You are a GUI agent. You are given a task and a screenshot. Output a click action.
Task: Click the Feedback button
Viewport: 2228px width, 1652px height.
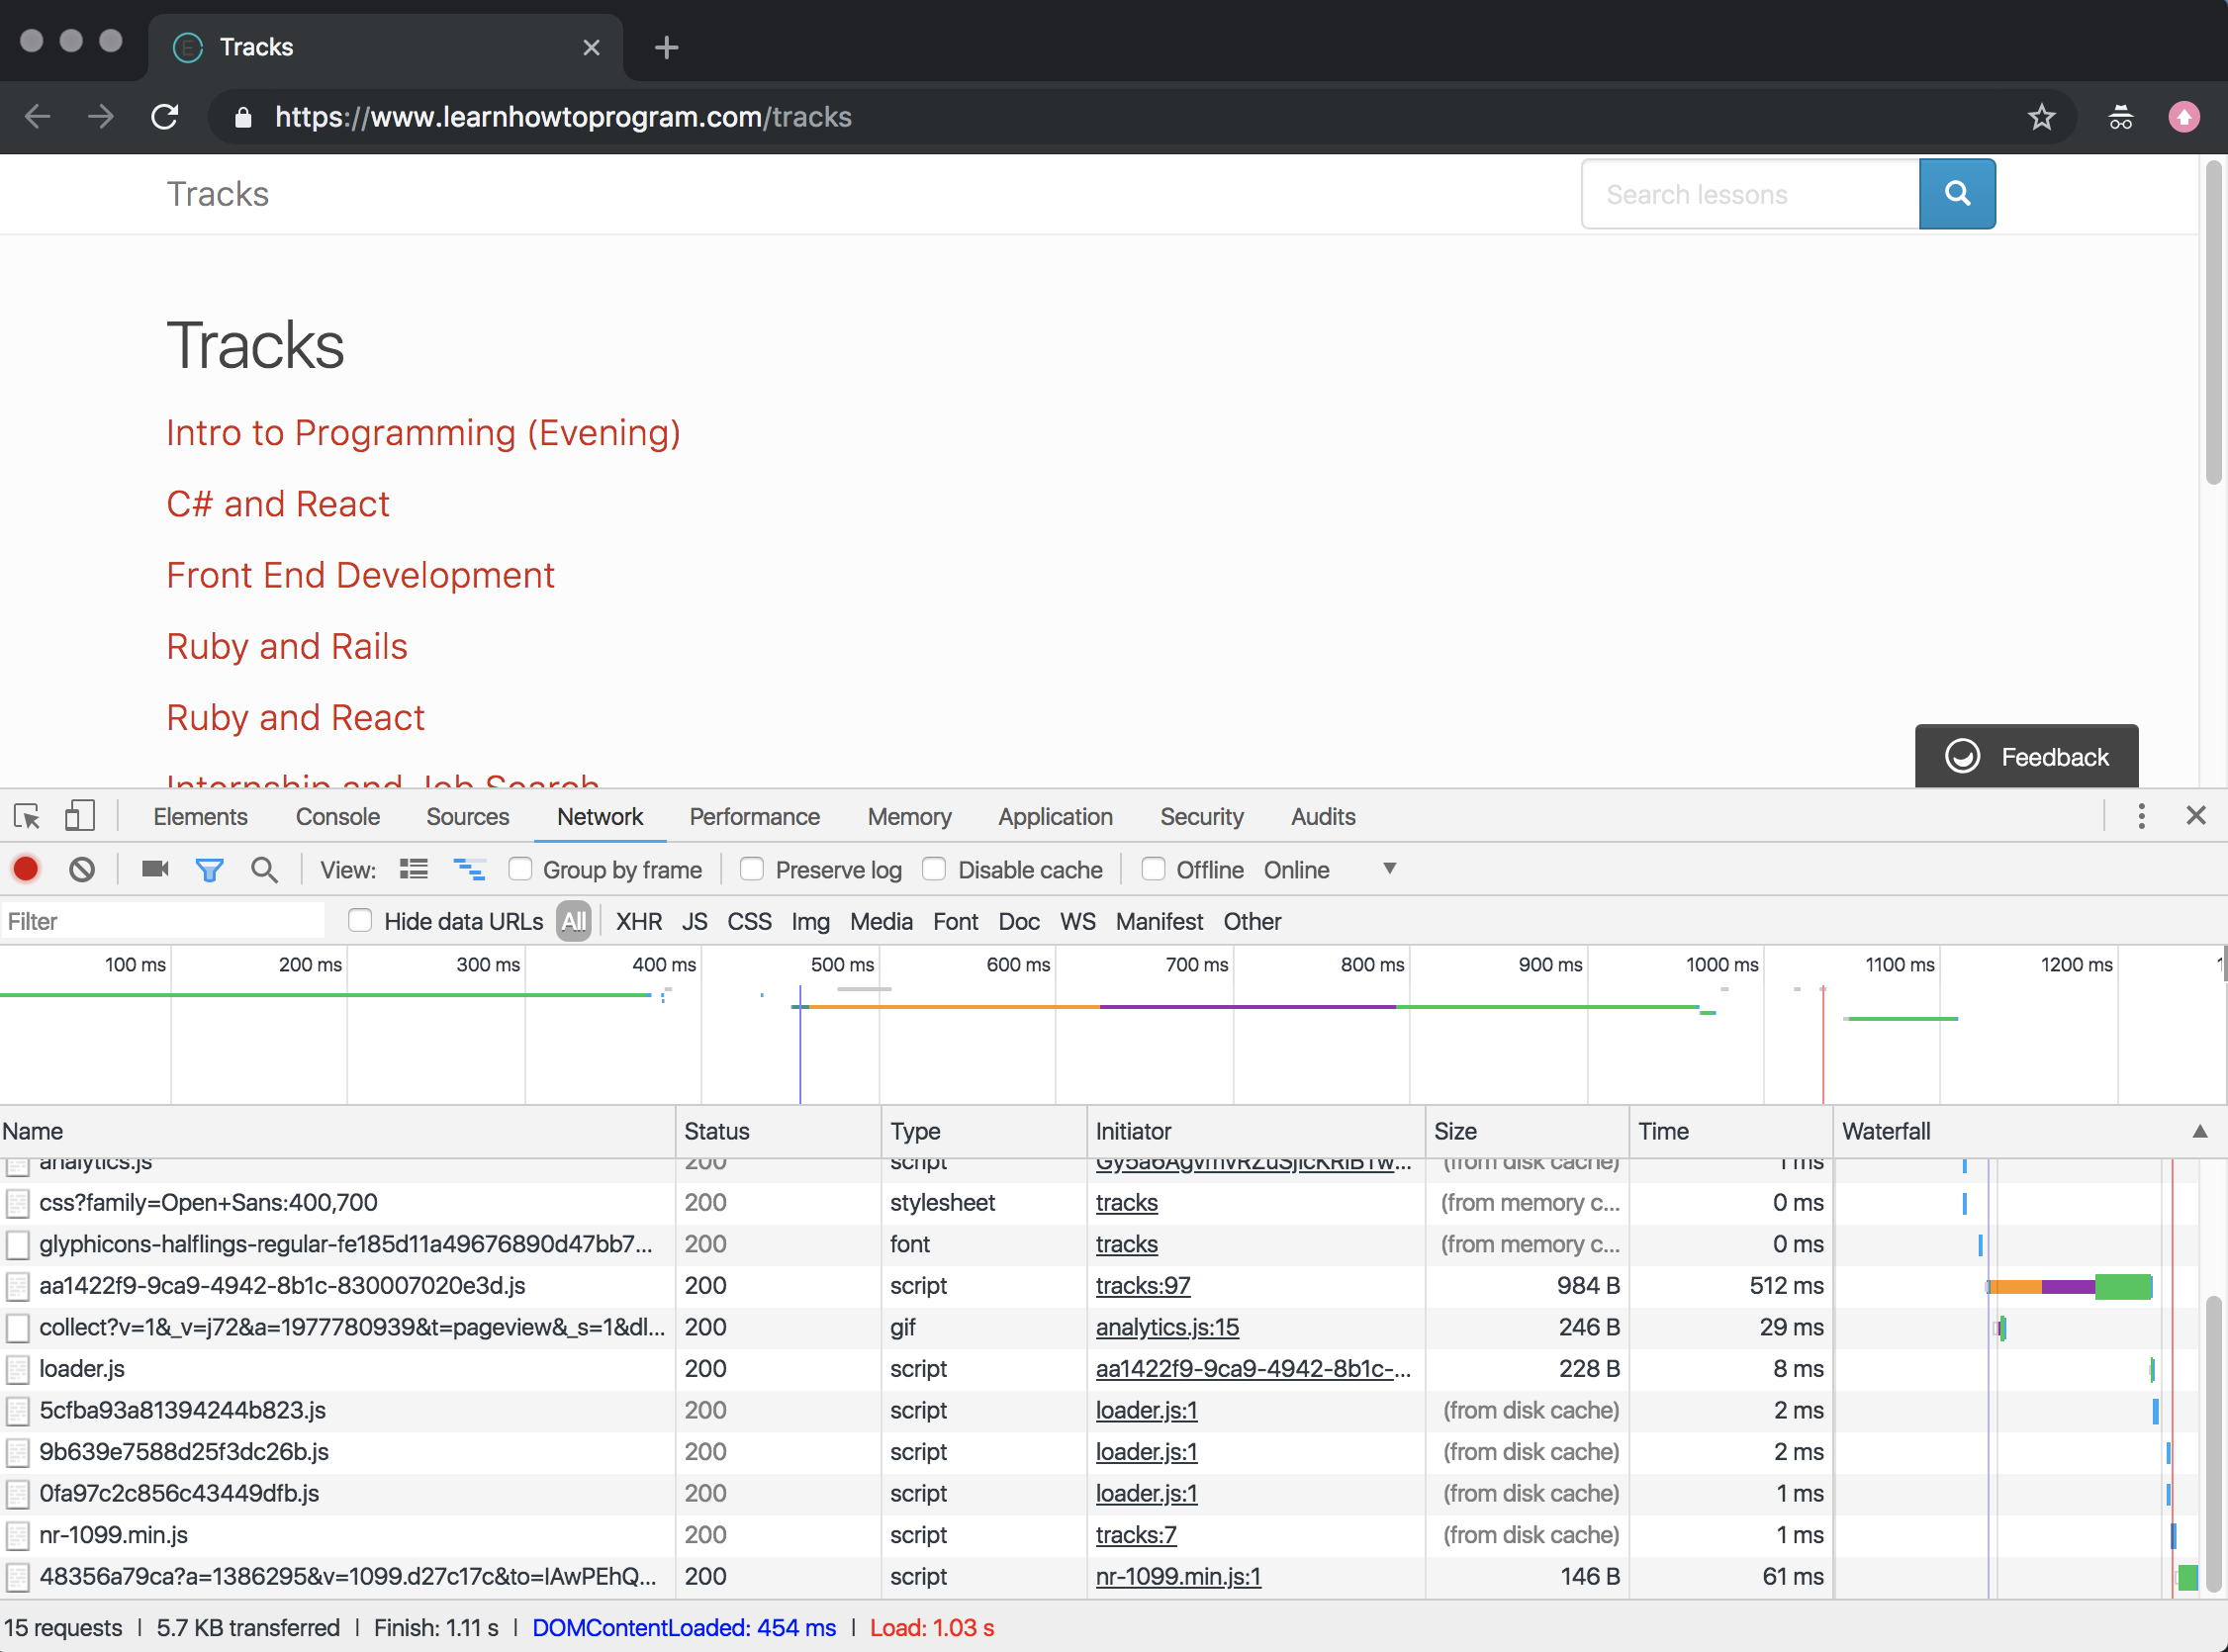pos(2026,756)
